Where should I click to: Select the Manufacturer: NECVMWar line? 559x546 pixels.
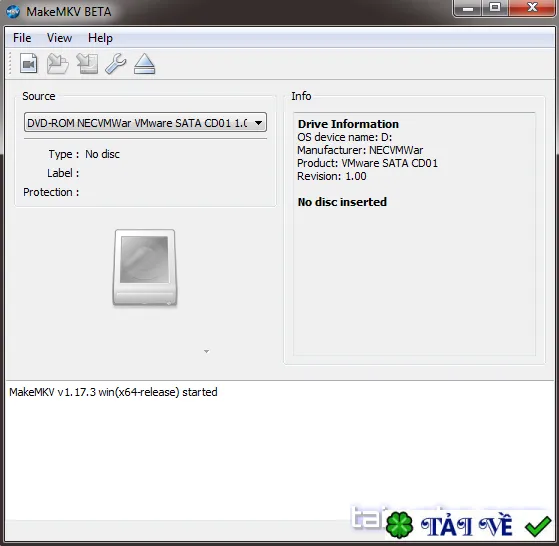[x=360, y=150]
